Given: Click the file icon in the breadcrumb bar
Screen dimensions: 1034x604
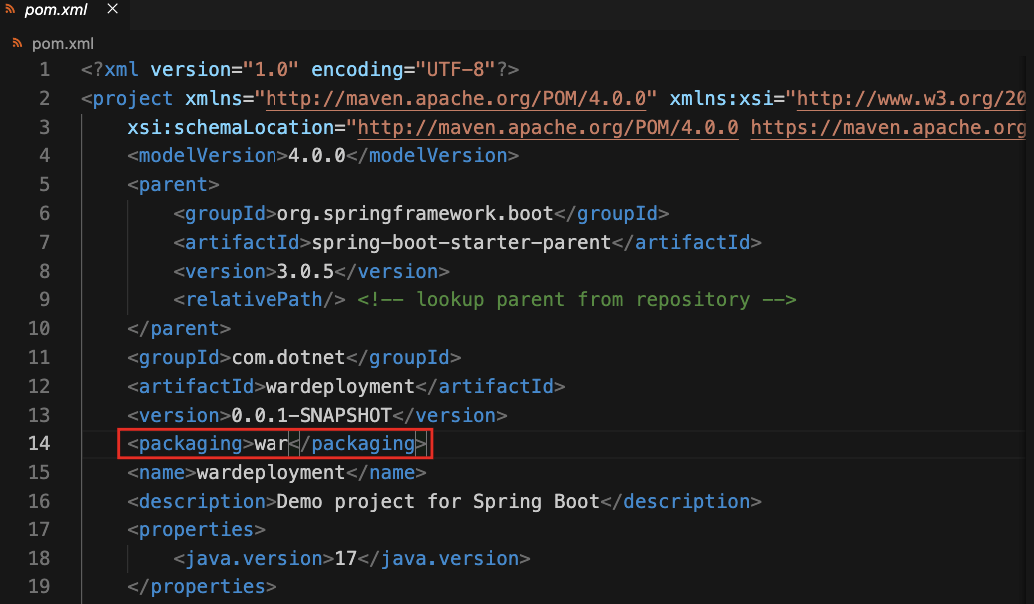Looking at the screenshot, I should click(17, 44).
